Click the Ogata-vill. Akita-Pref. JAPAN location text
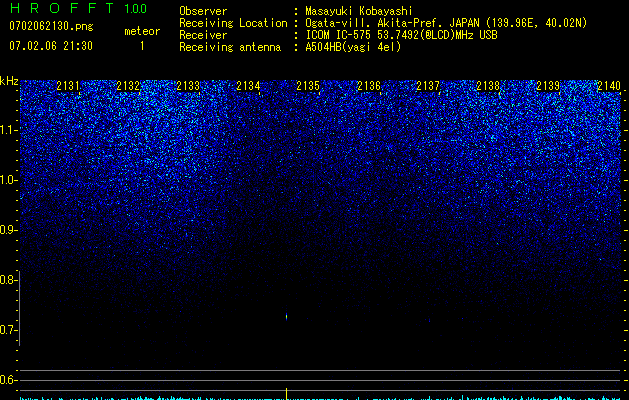 click(446, 23)
